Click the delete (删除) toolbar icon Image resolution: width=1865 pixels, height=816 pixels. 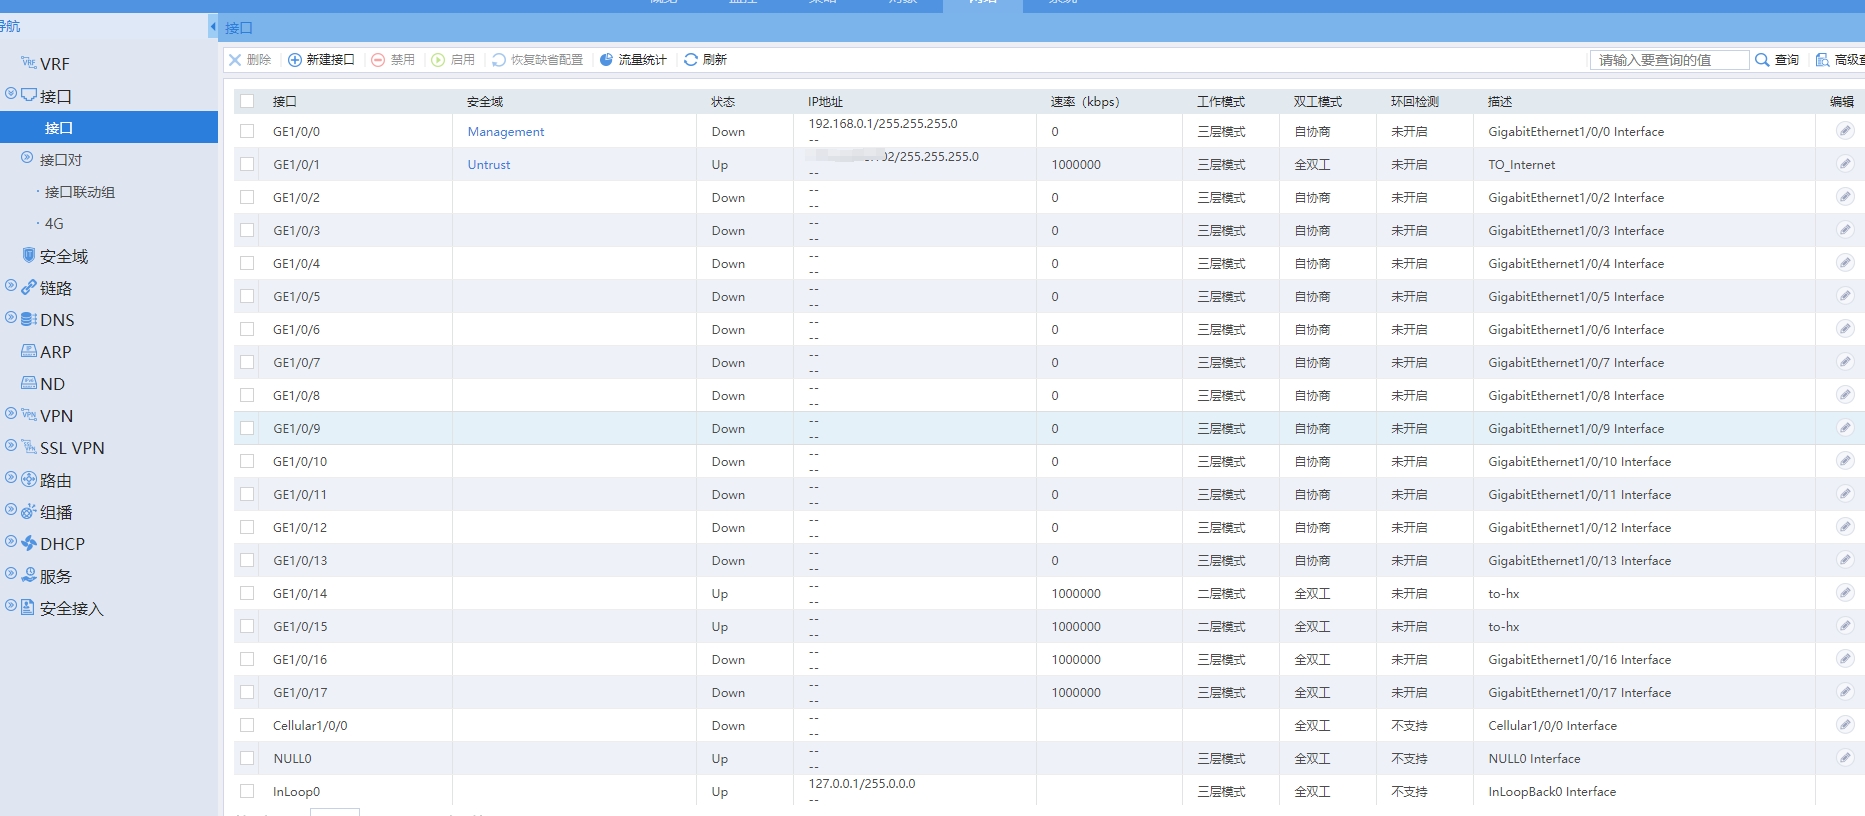pyautogui.click(x=235, y=60)
